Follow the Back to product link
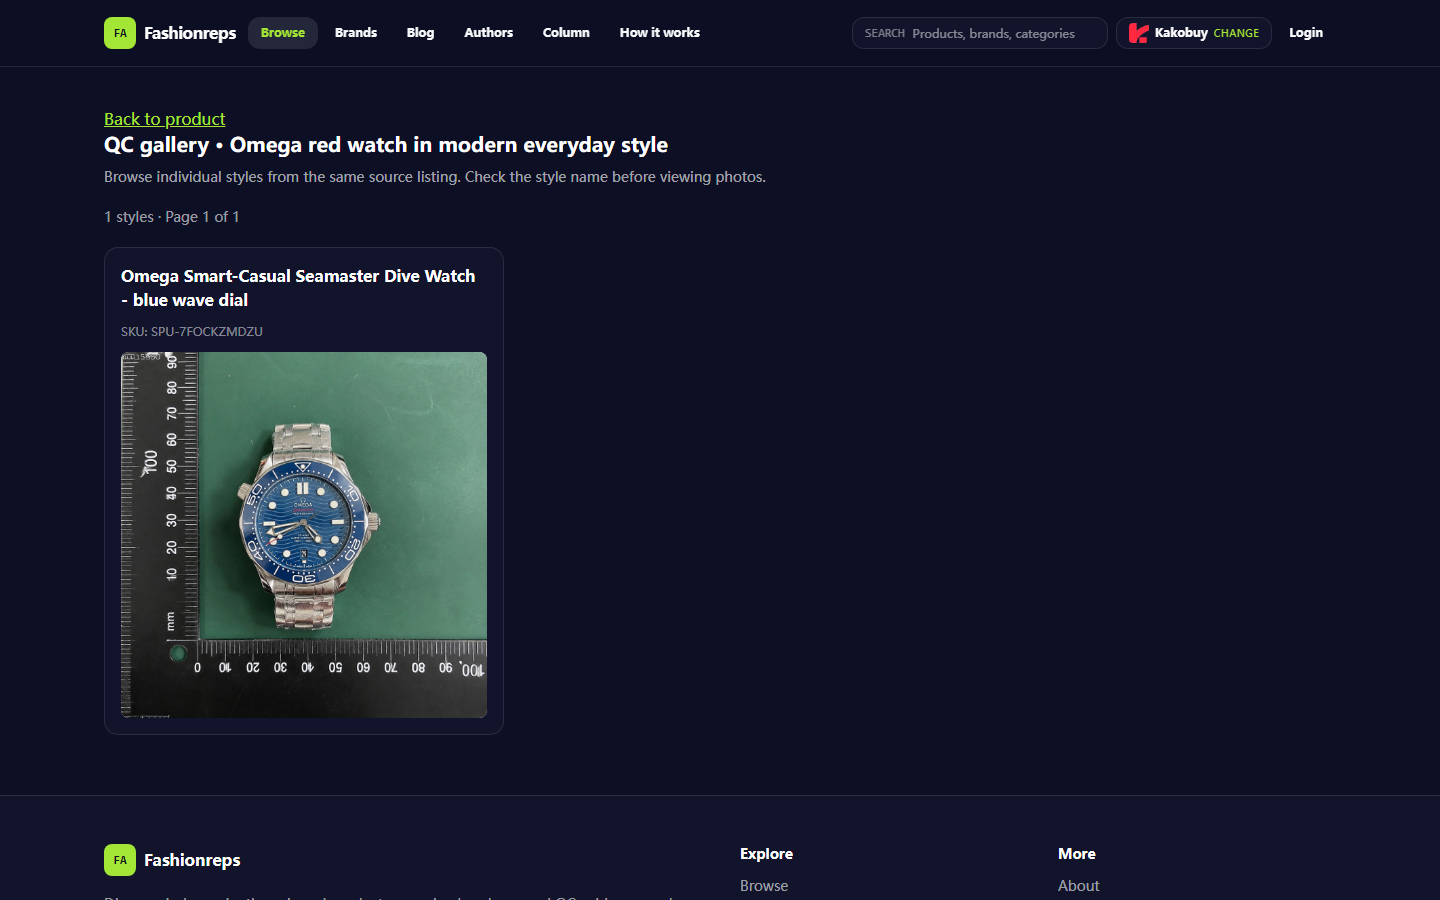 165,119
